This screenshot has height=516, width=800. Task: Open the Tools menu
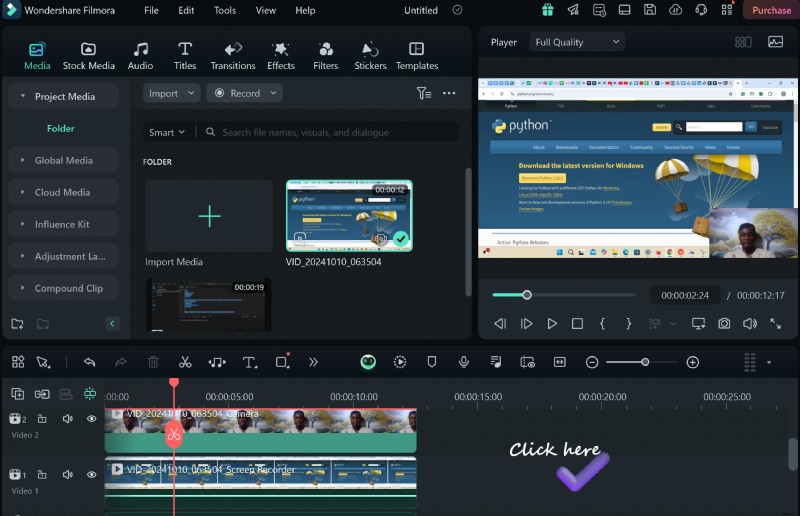tap(225, 10)
